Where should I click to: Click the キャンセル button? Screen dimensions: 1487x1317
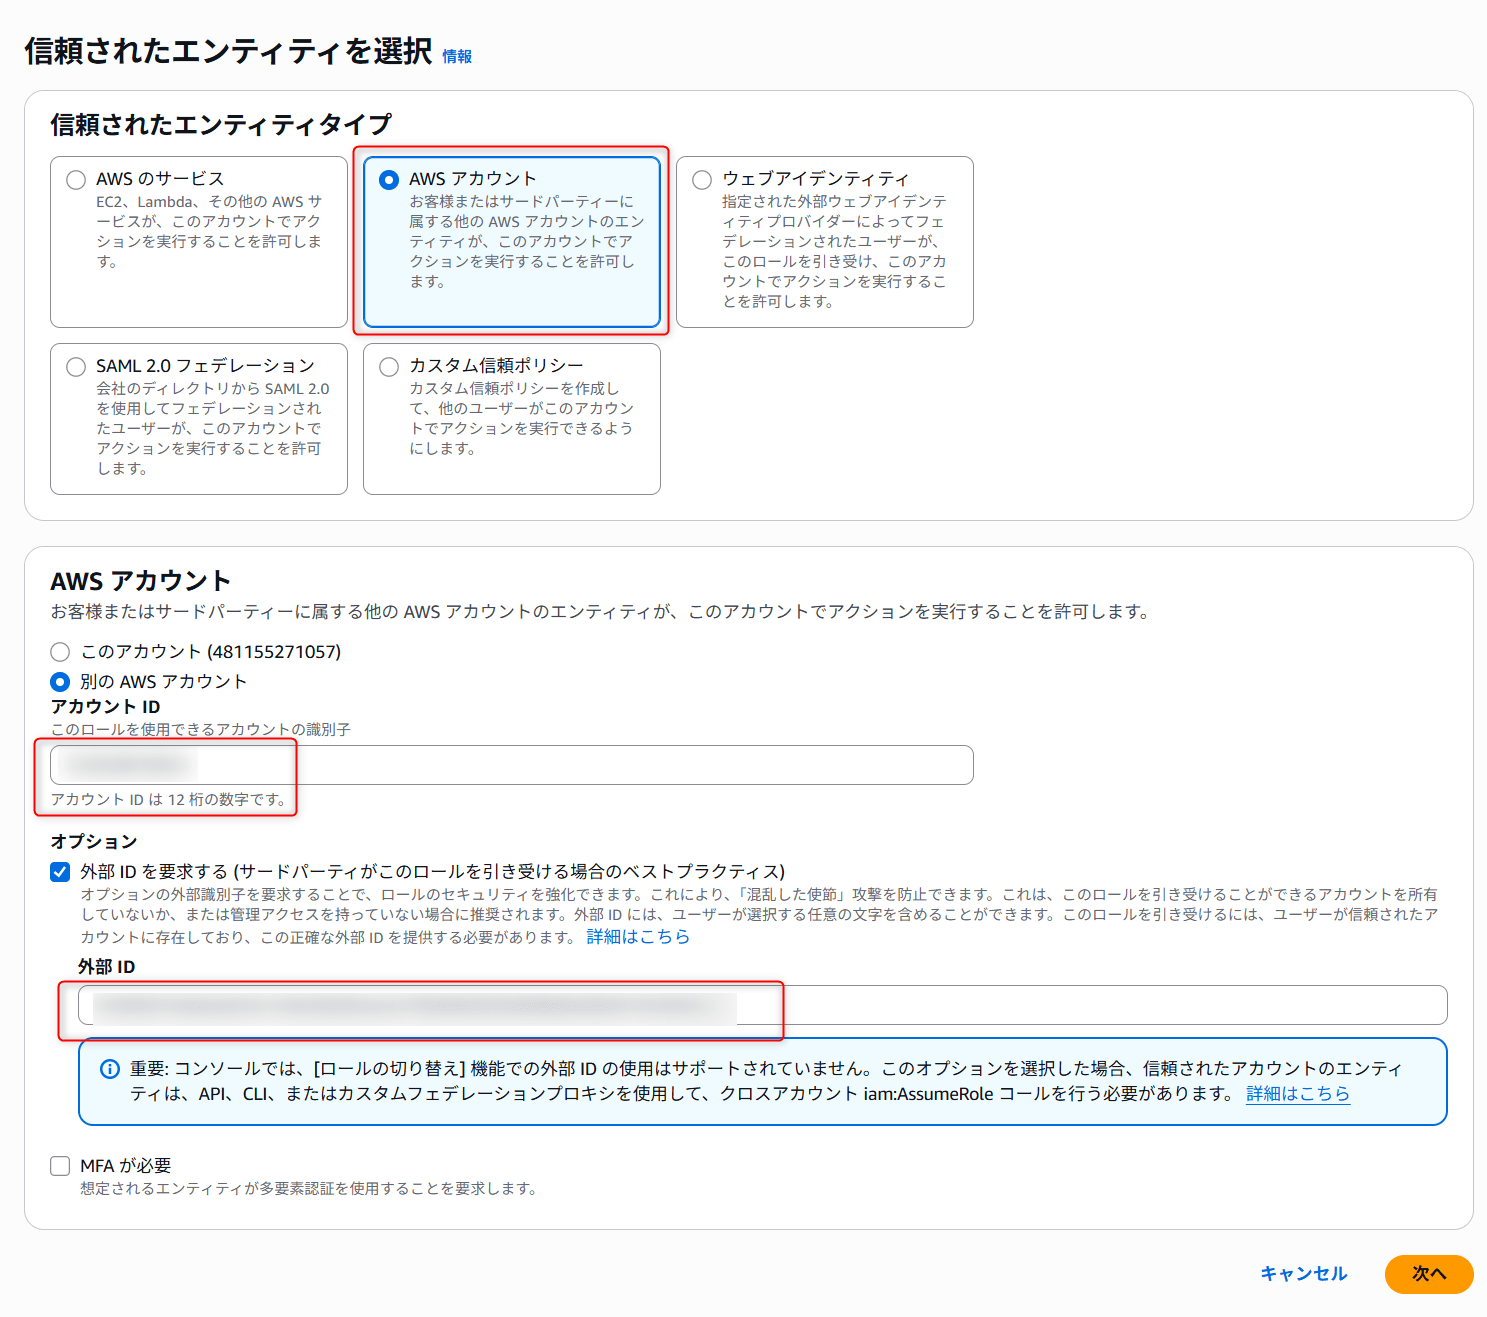click(x=1304, y=1274)
